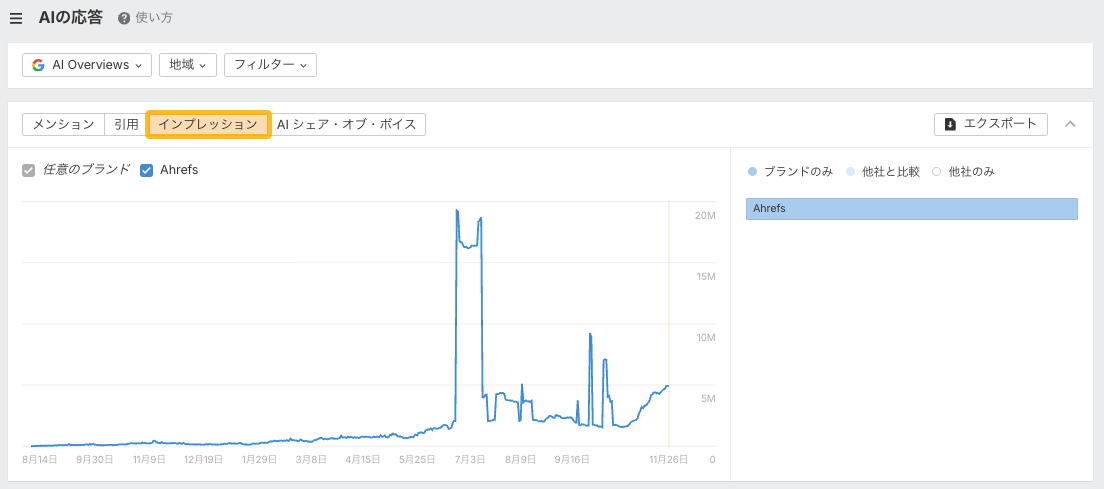This screenshot has width=1104, height=489.
Task: Click the question mark help icon
Action: (124, 18)
